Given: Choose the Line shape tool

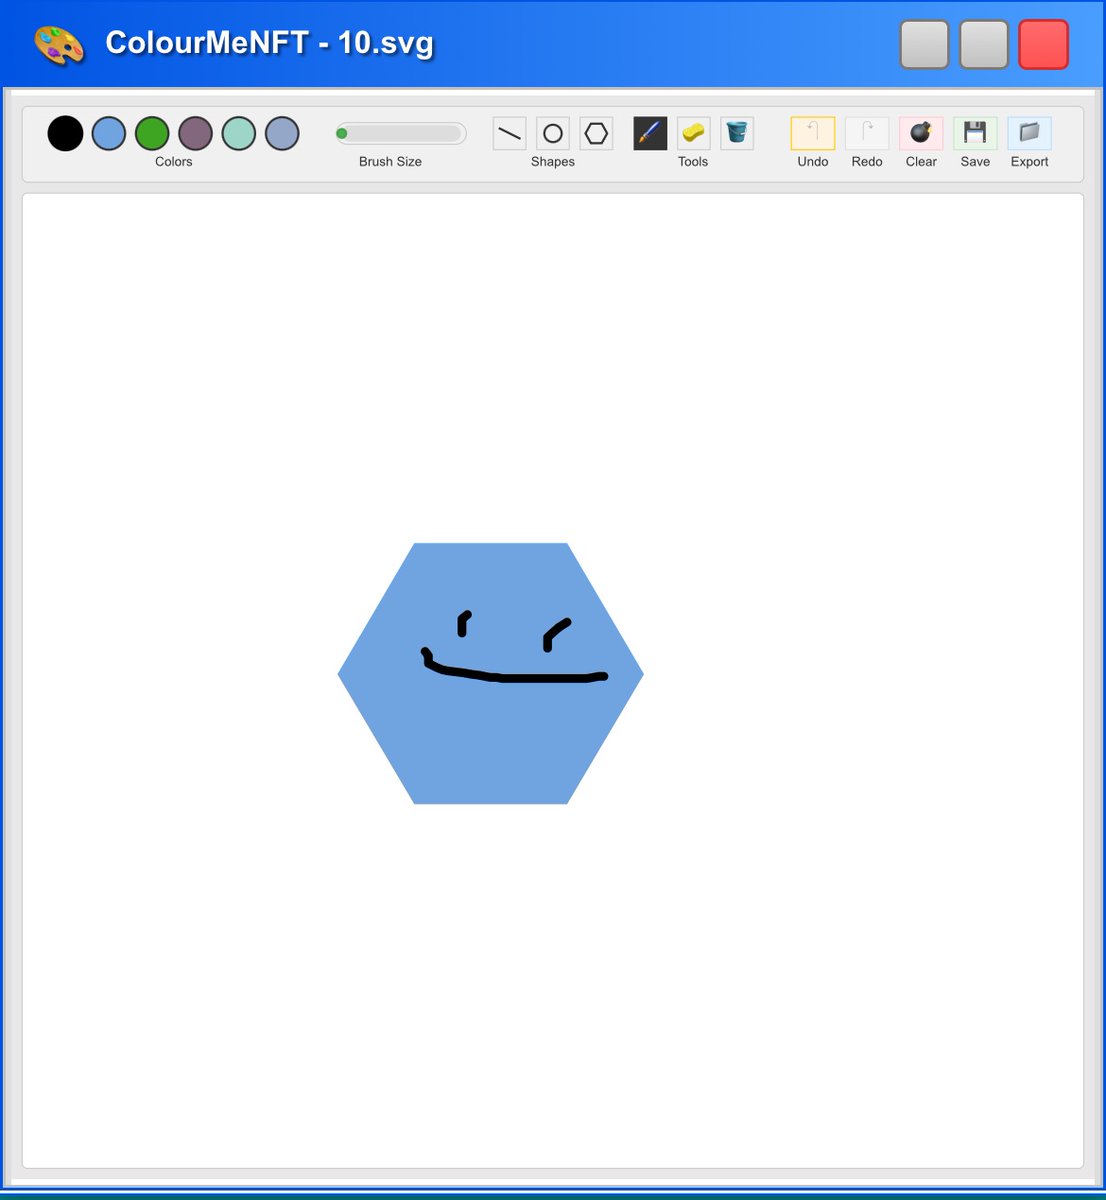Looking at the screenshot, I should (x=509, y=133).
